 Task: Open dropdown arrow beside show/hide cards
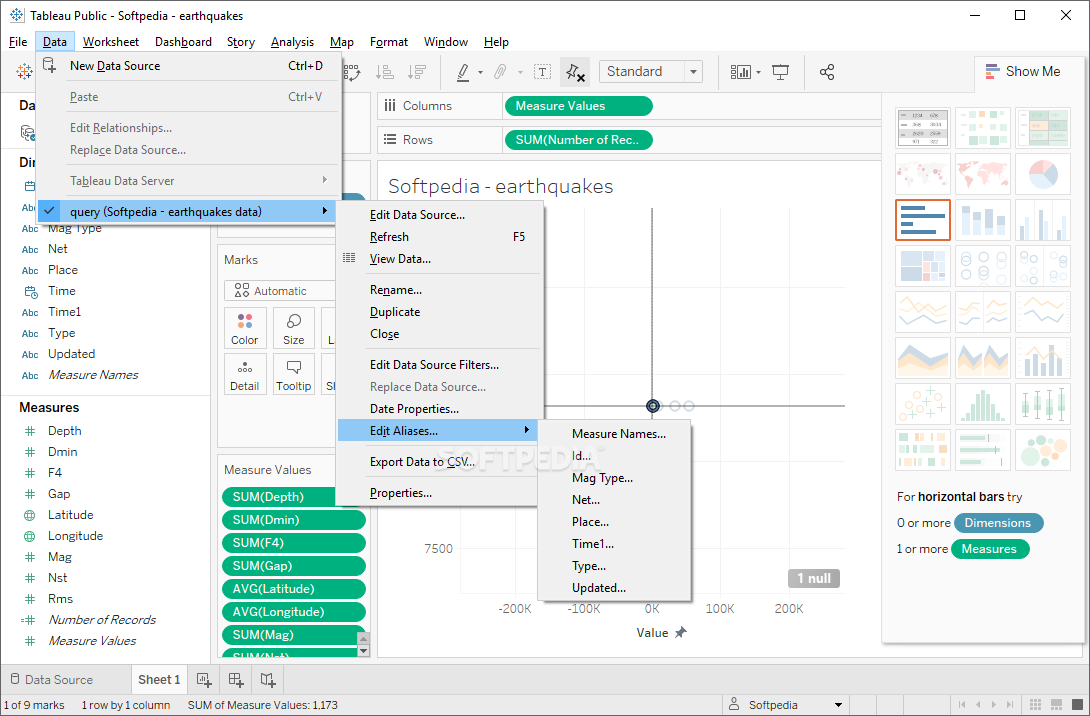tap(758, 72)
